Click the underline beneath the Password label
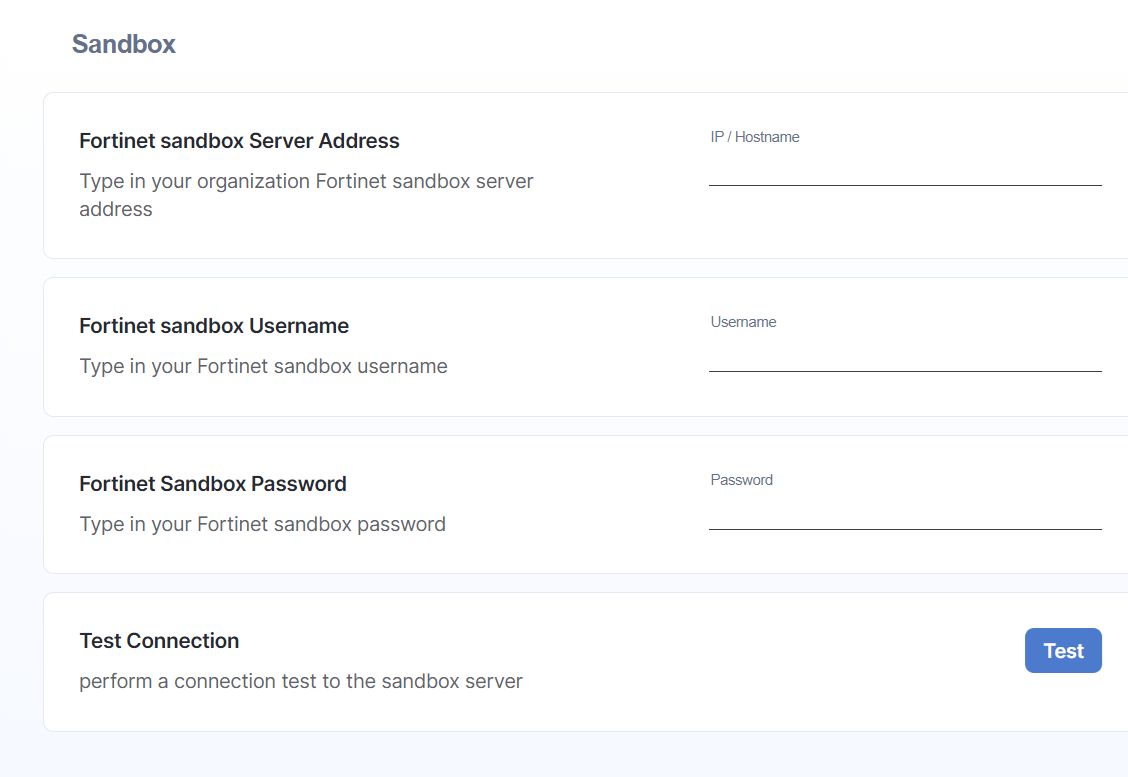Screen dimensions: 1128x777 tap(905, 529)
